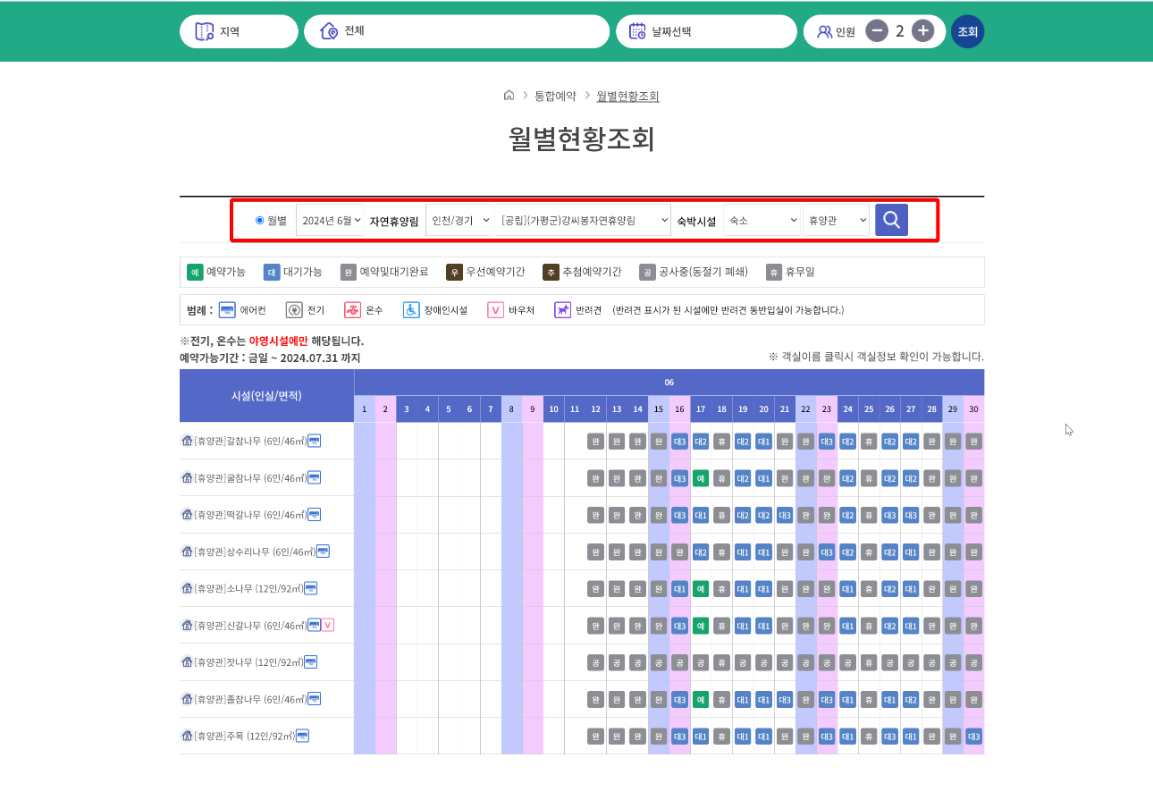Screen dimensions: 1153x800
Task: Click the 전기 electricity icon in the legend
Action: [x=292, y=309]
